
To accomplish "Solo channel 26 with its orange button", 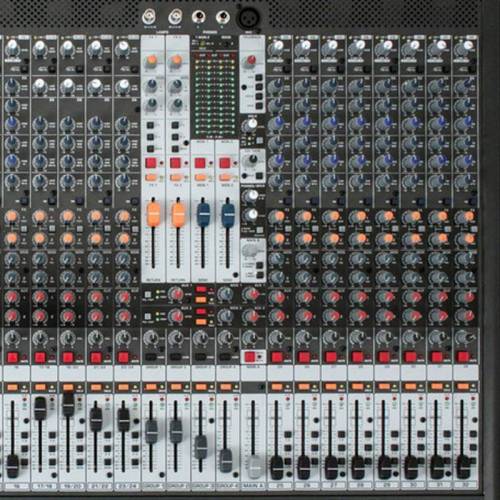I will point(303,387).
